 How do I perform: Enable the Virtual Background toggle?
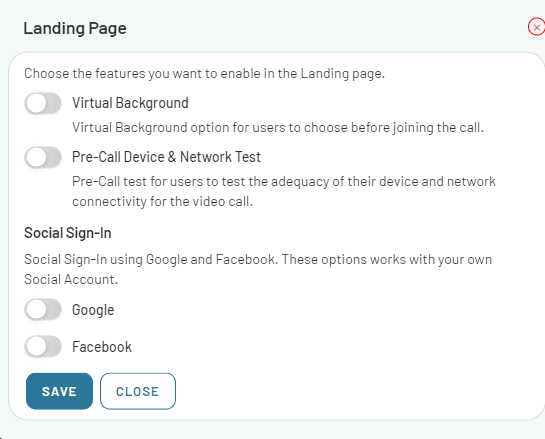(43, 103)
